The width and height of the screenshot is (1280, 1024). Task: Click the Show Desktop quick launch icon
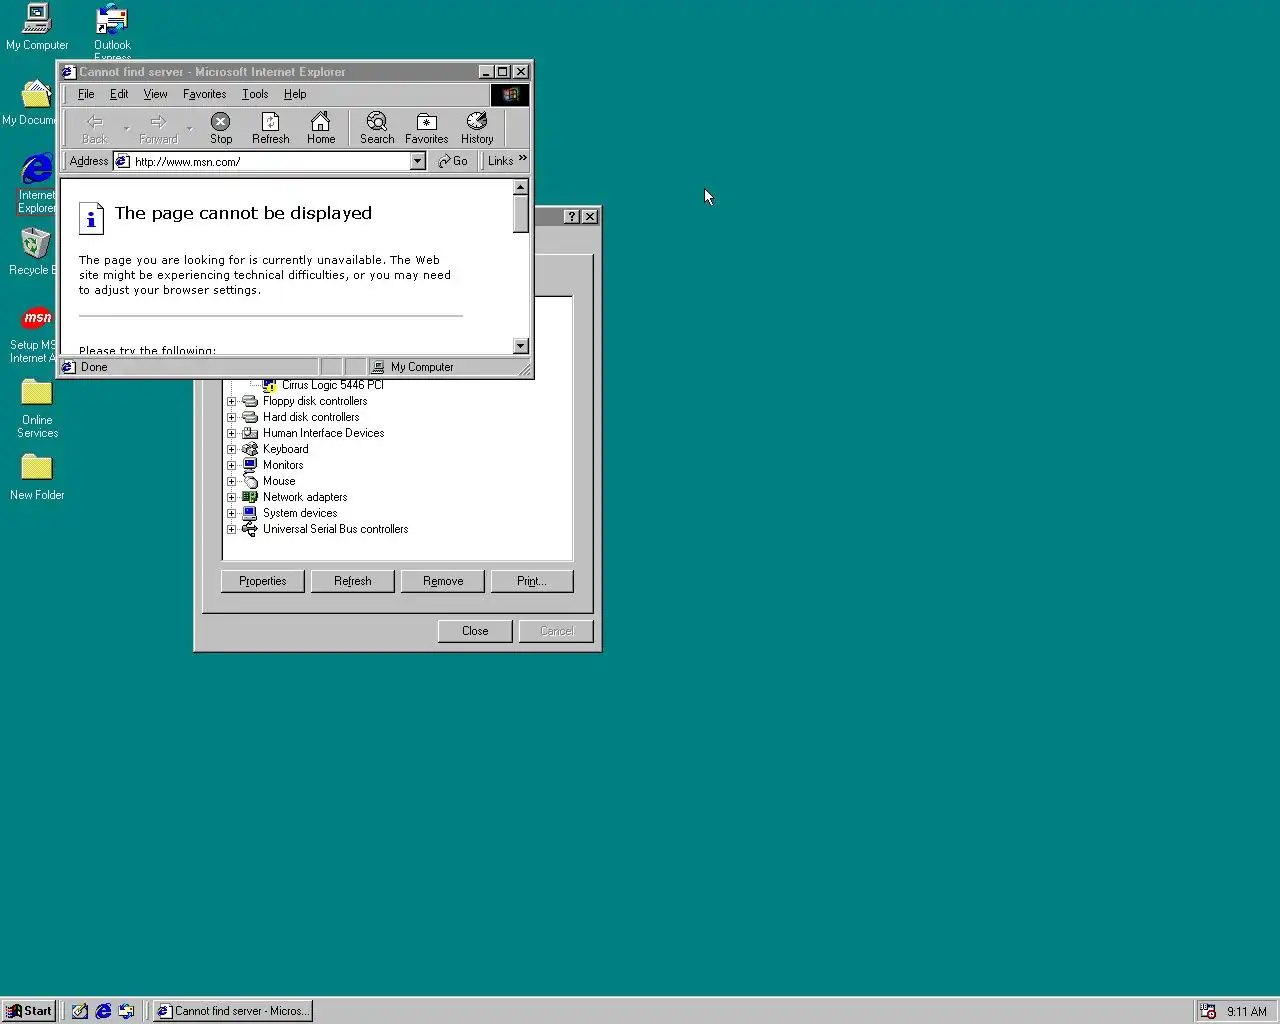point(80,1011)
